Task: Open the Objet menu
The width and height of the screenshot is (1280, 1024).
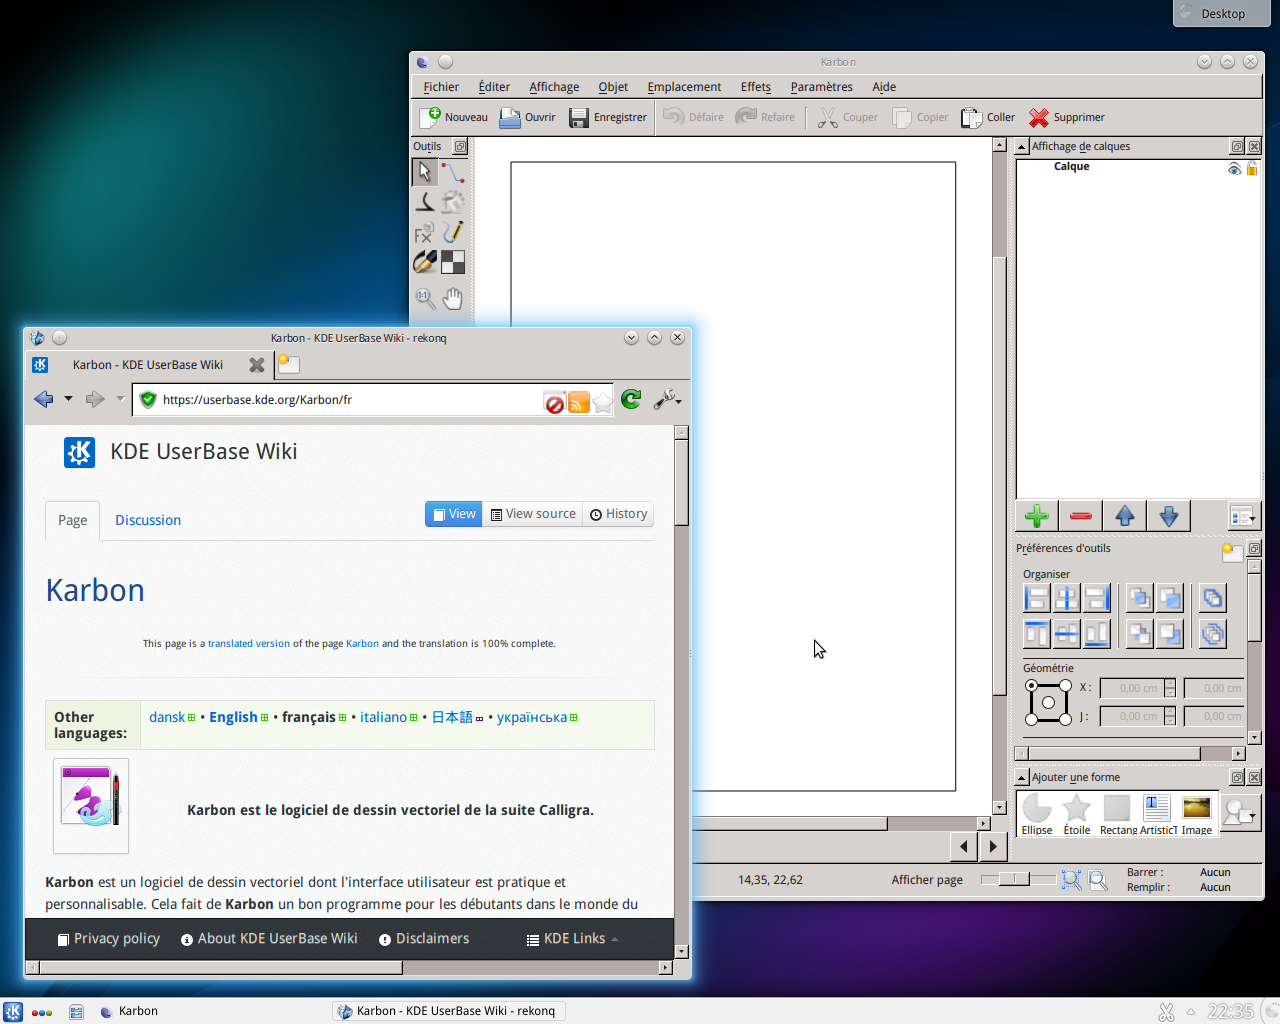Action: point(613,87)
